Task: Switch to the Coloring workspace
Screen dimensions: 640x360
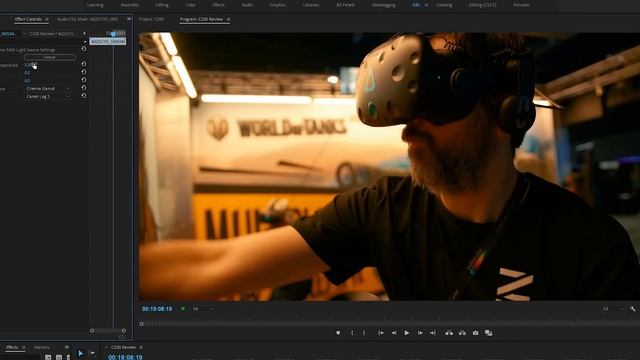Action: (444, 5)
